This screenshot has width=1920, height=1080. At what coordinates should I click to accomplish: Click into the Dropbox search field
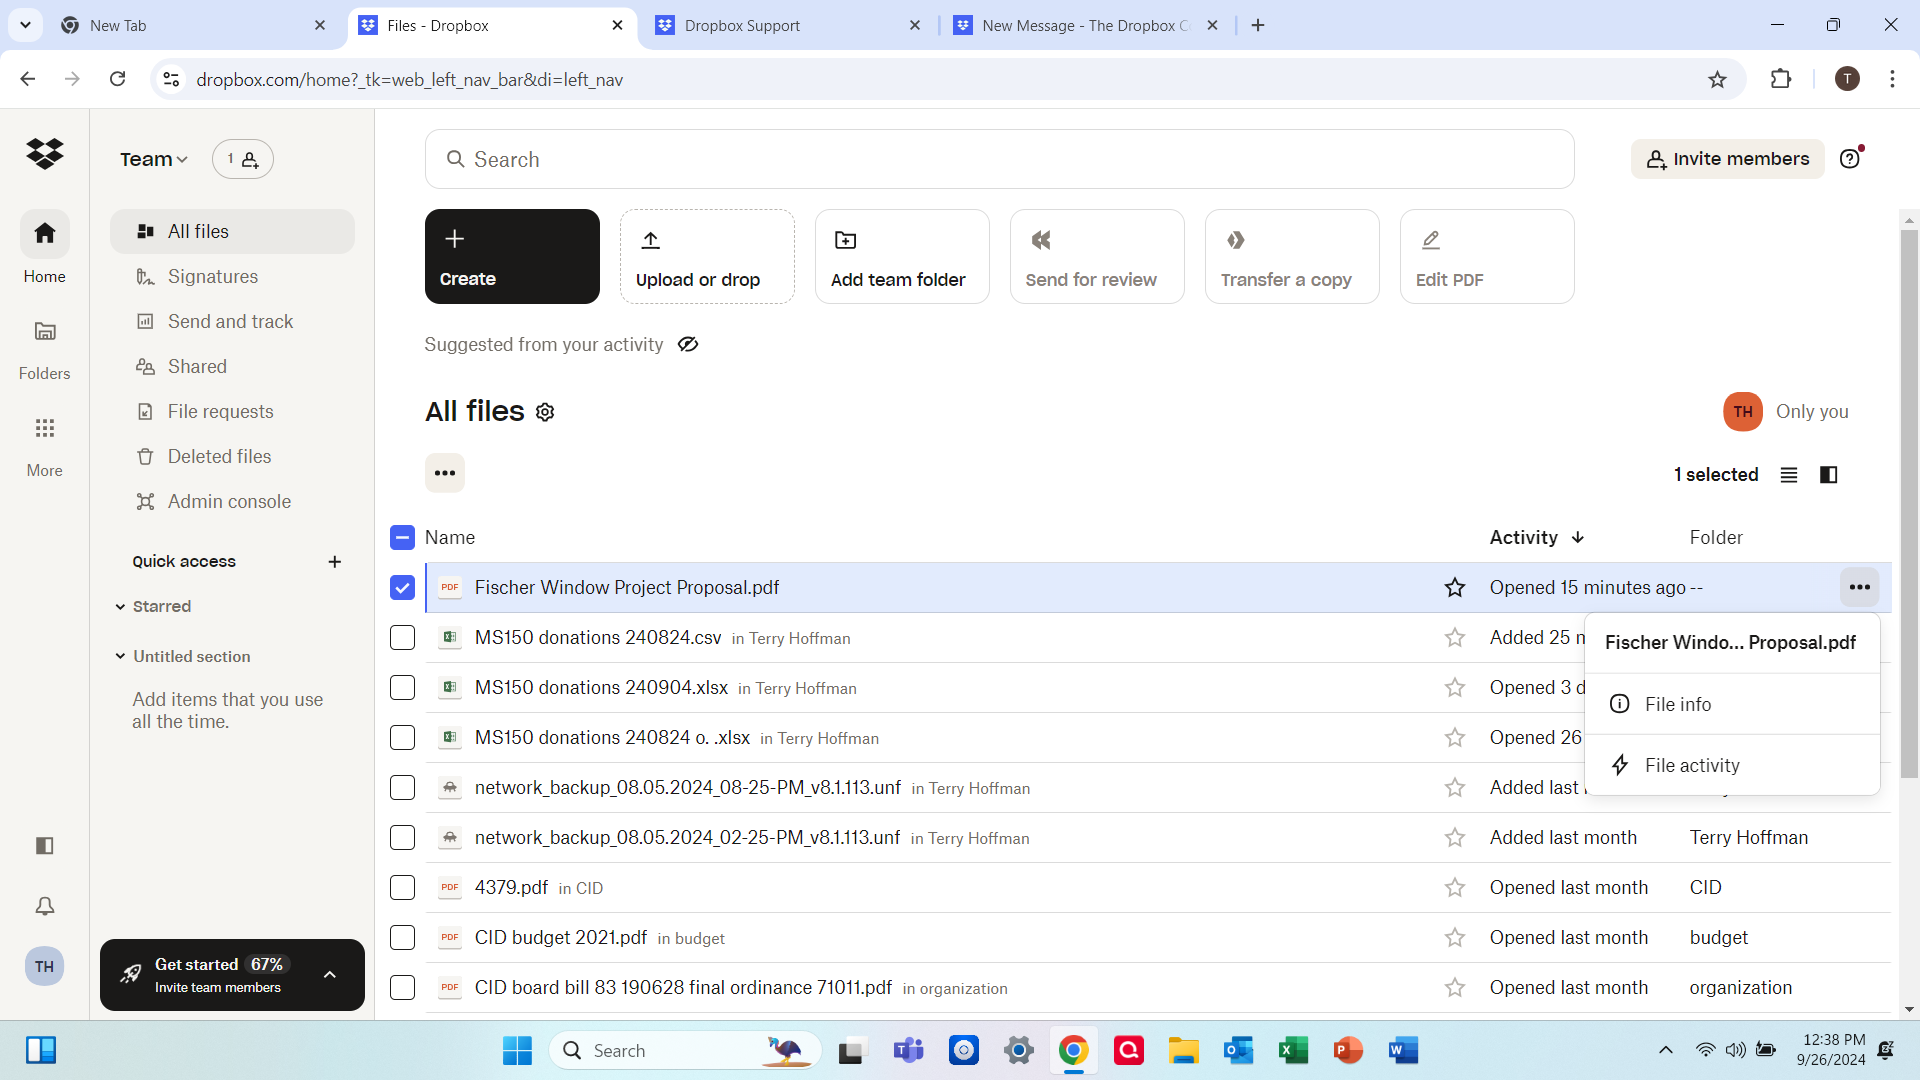pos(1000,159)
